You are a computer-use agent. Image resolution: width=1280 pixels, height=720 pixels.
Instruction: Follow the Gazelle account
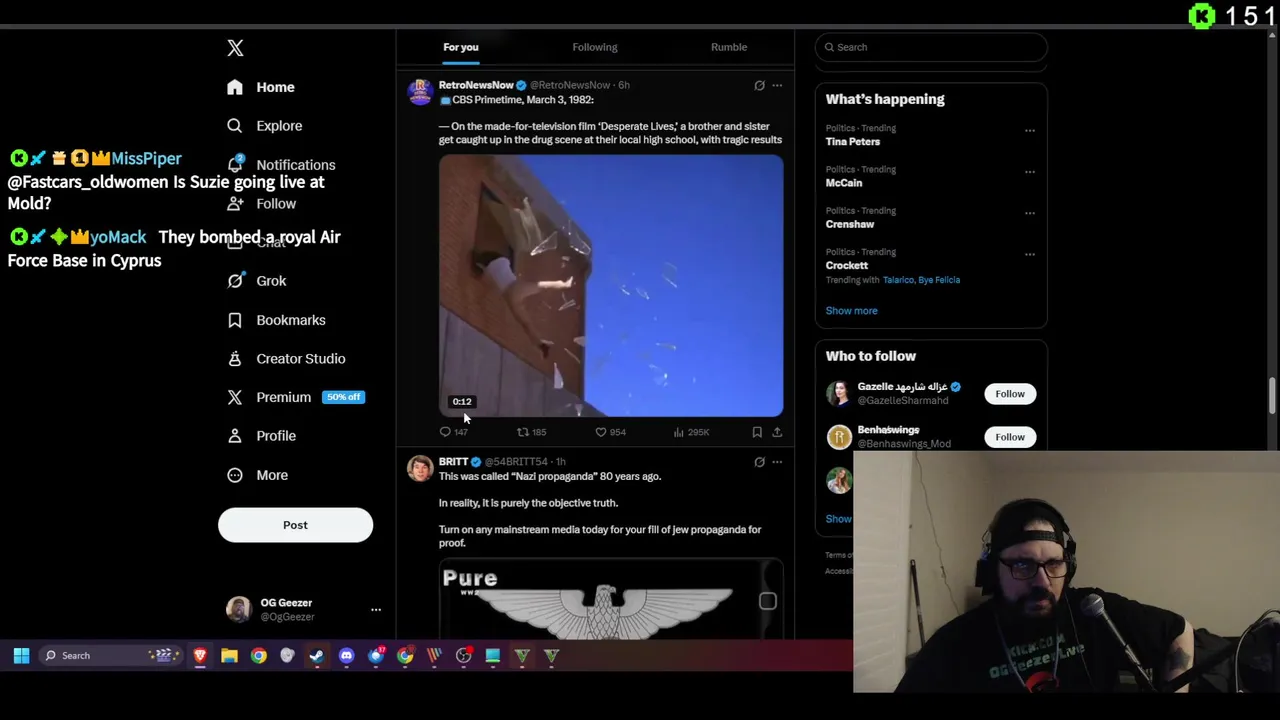[x=1010, y=394]
